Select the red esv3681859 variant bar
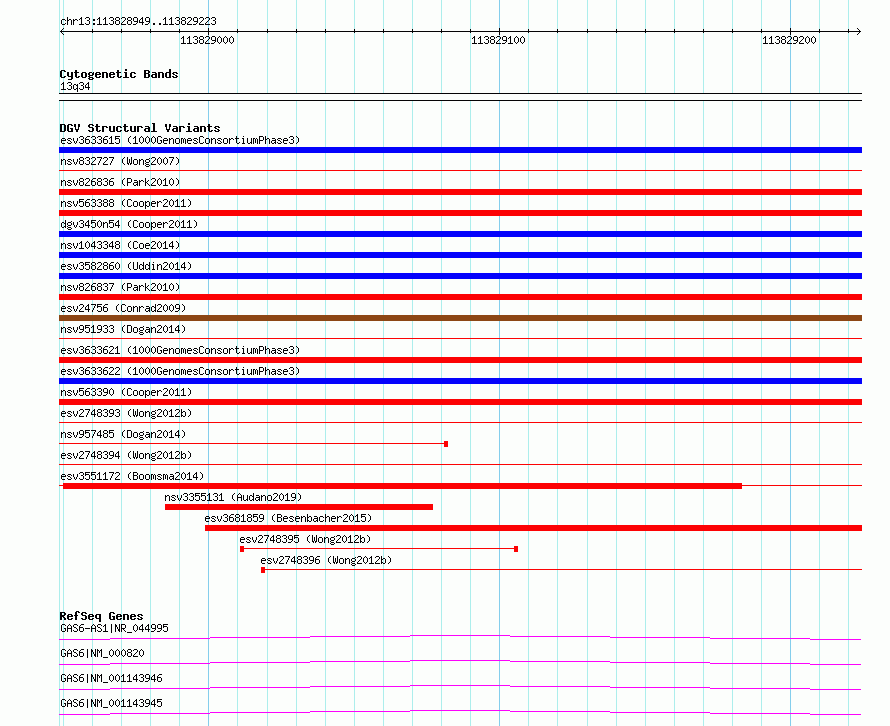890x726 pixels. (x=534, y=528)
